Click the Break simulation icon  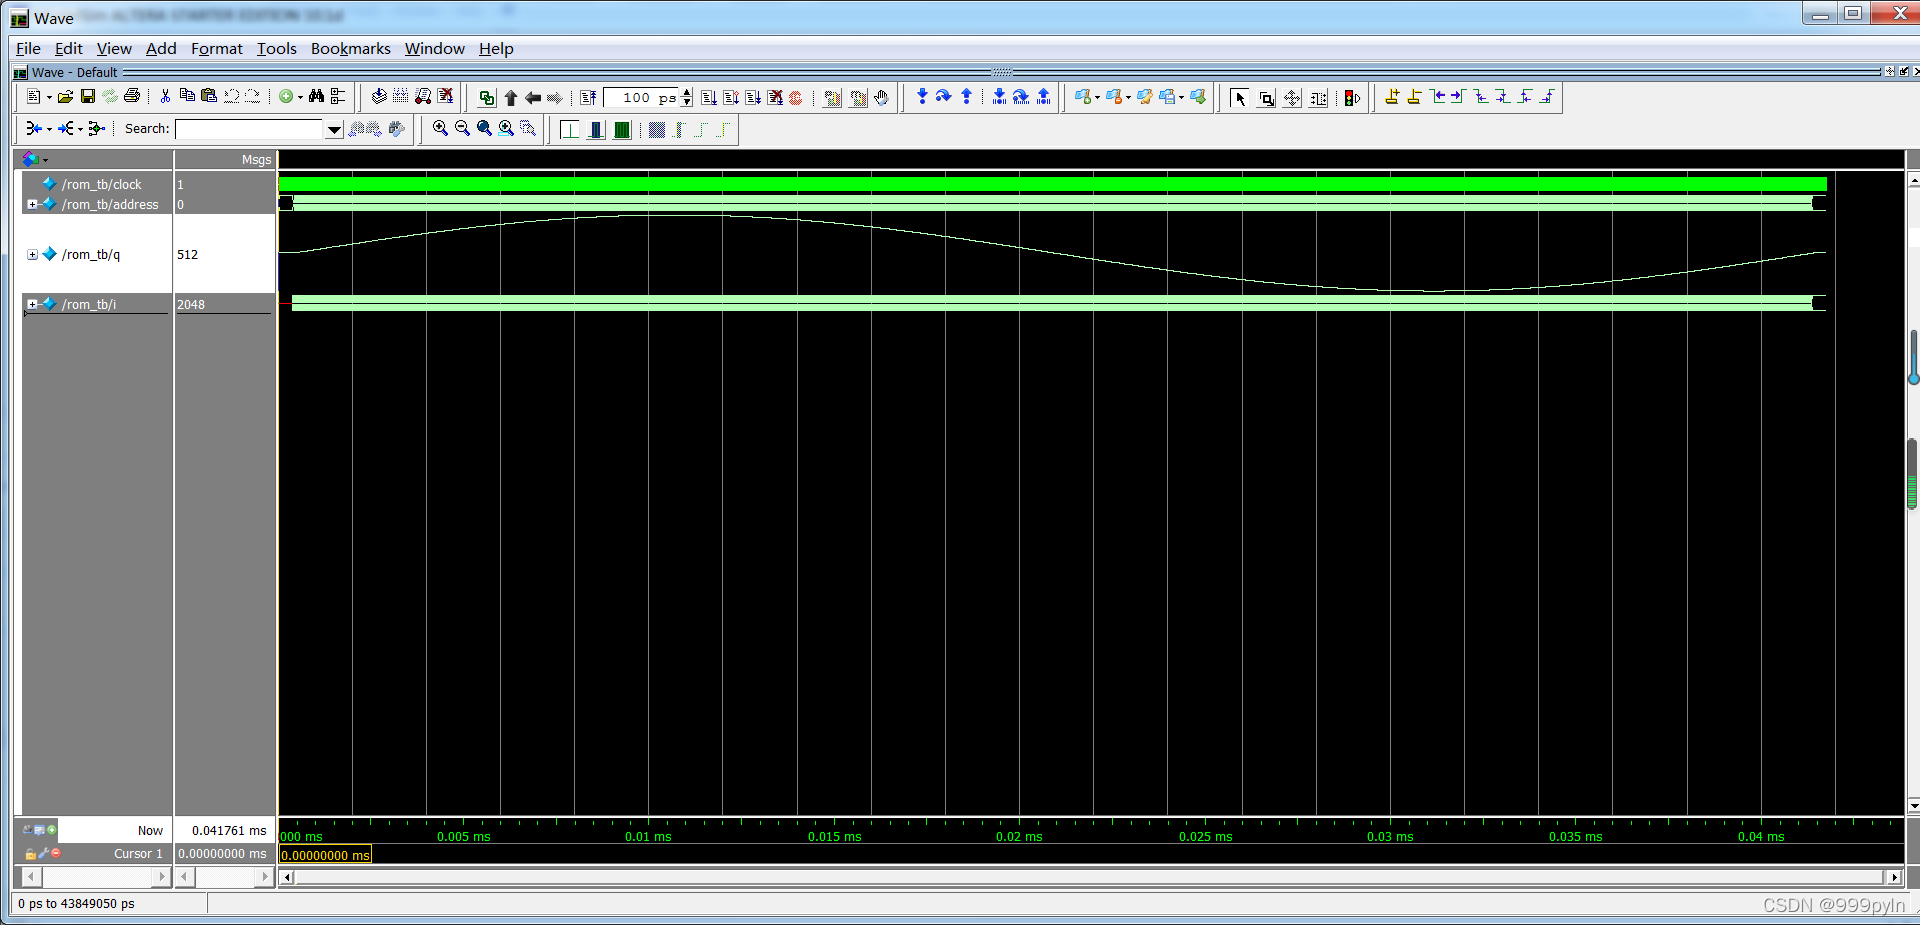coord(775,98)
